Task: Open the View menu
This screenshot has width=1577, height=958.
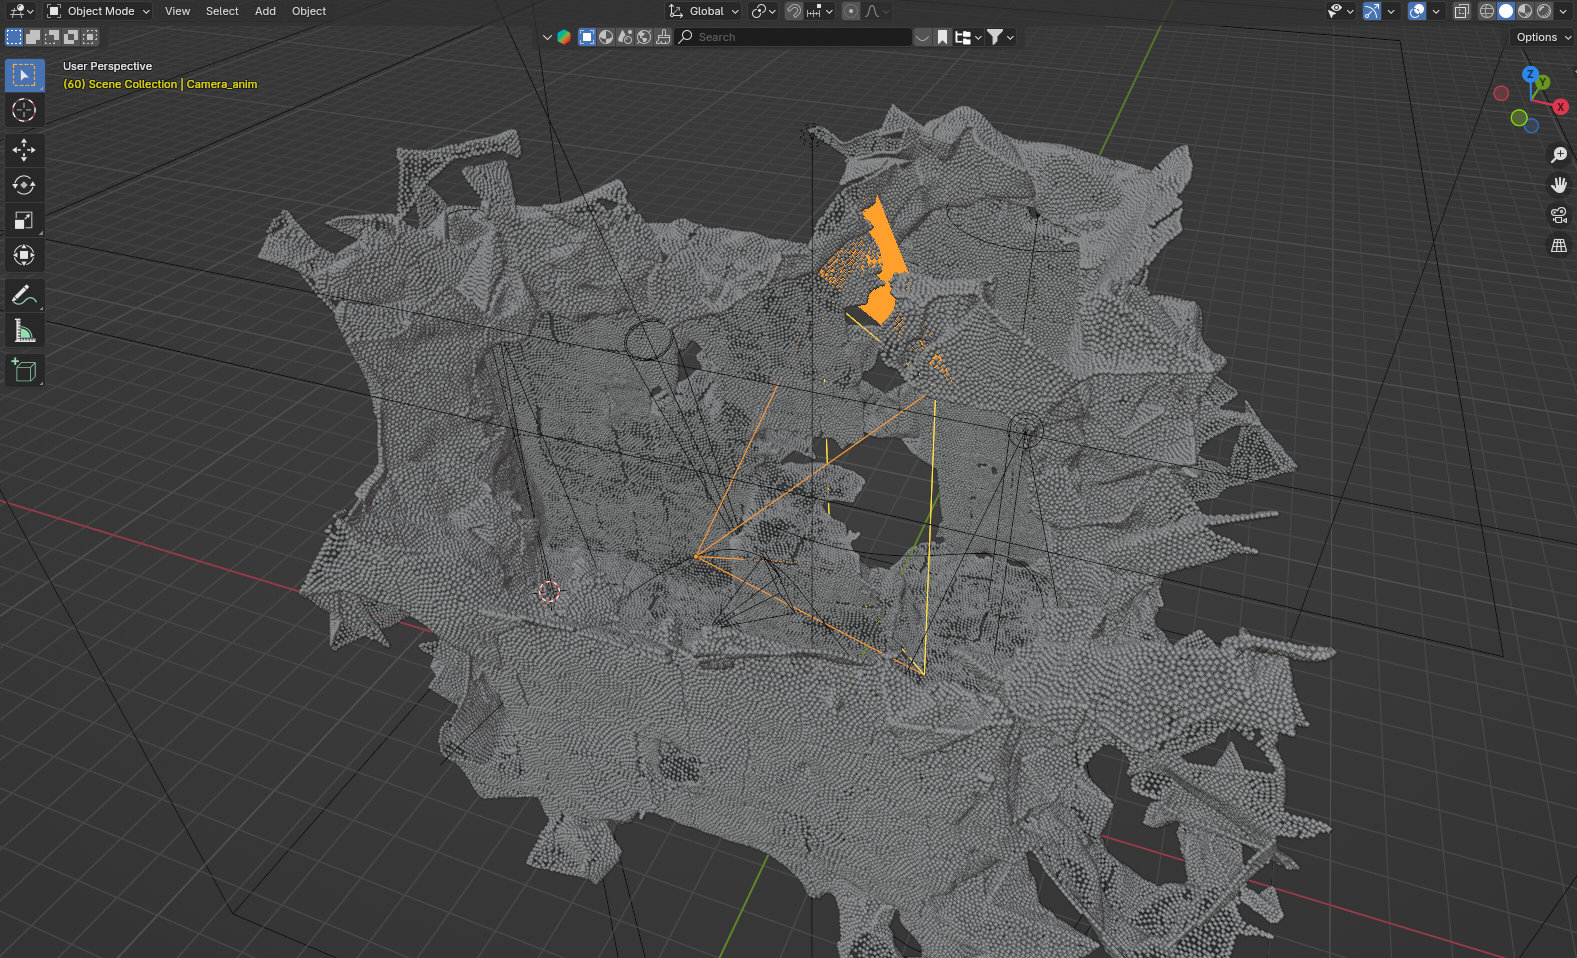Action: point(177,11)
